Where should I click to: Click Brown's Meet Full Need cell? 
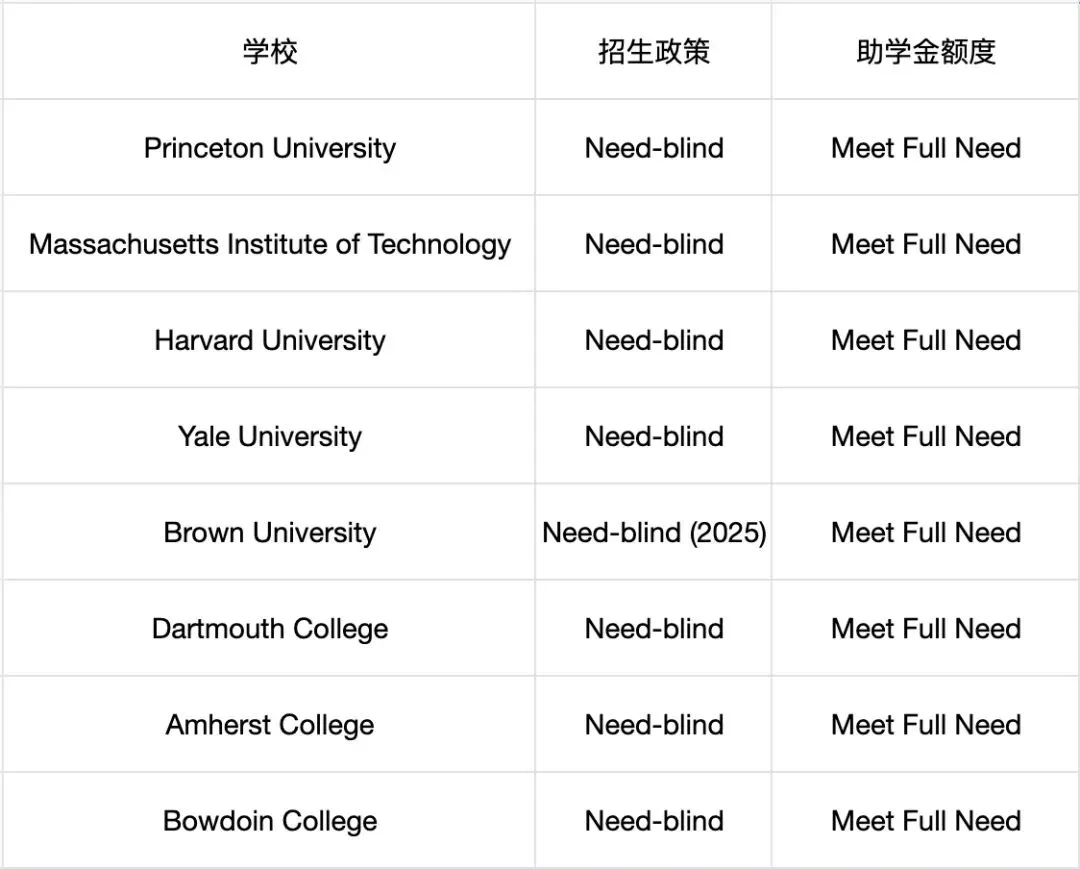[926, 532]
